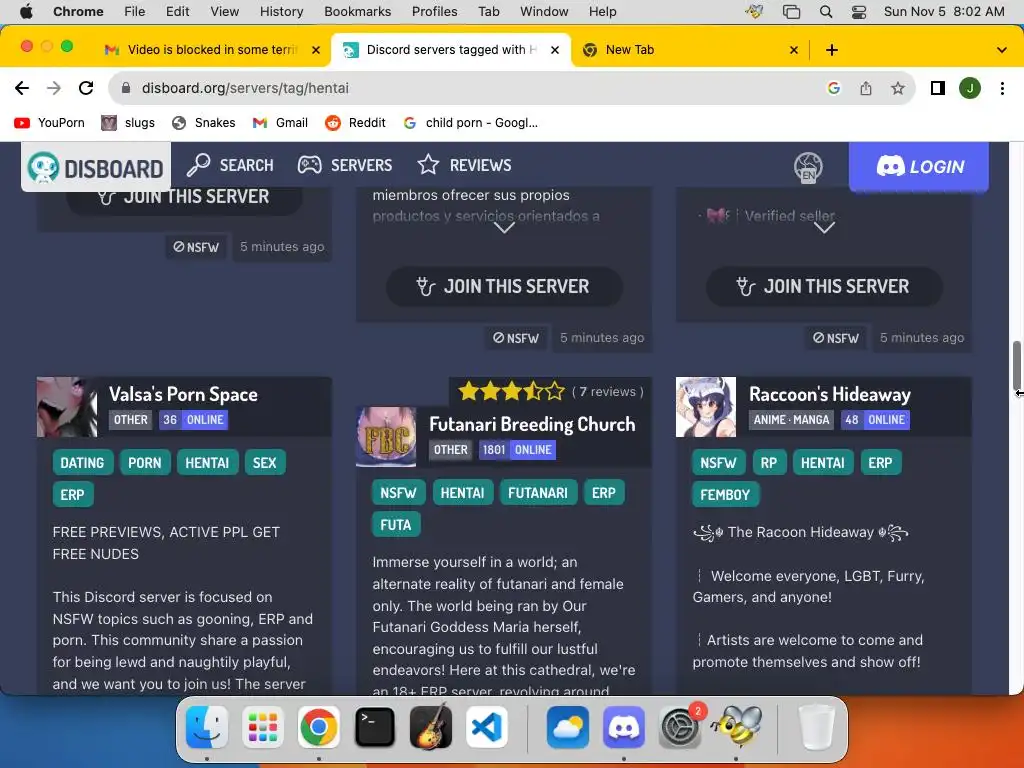Viewport: 1024px width, 768px height.
Task: Open Finder from the dock
Action: [207, 727]
